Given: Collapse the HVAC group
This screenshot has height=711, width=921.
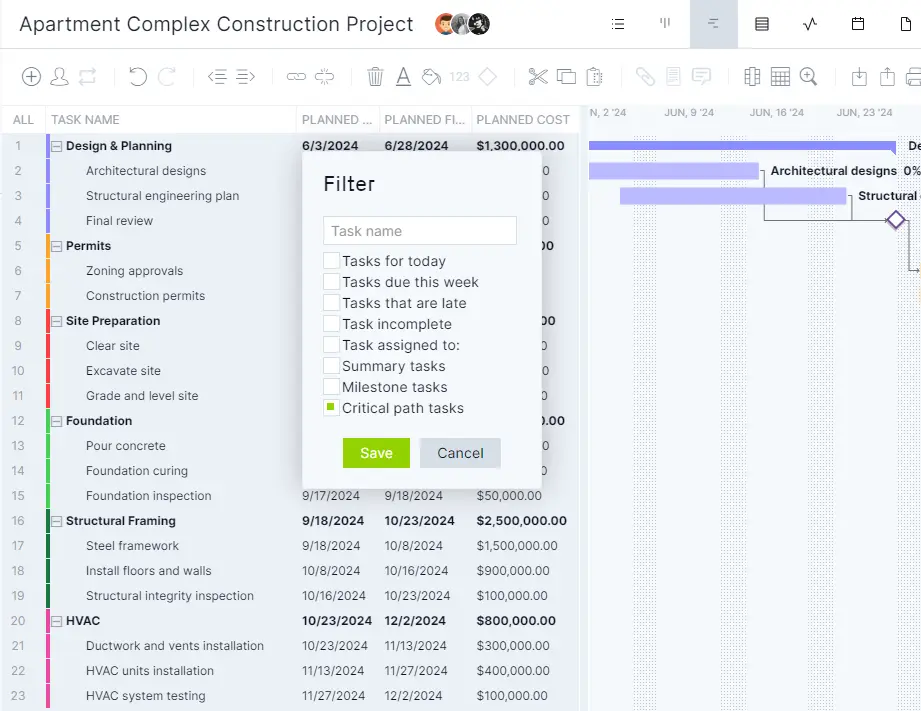Looking at the screenshot, I should 56,621.
